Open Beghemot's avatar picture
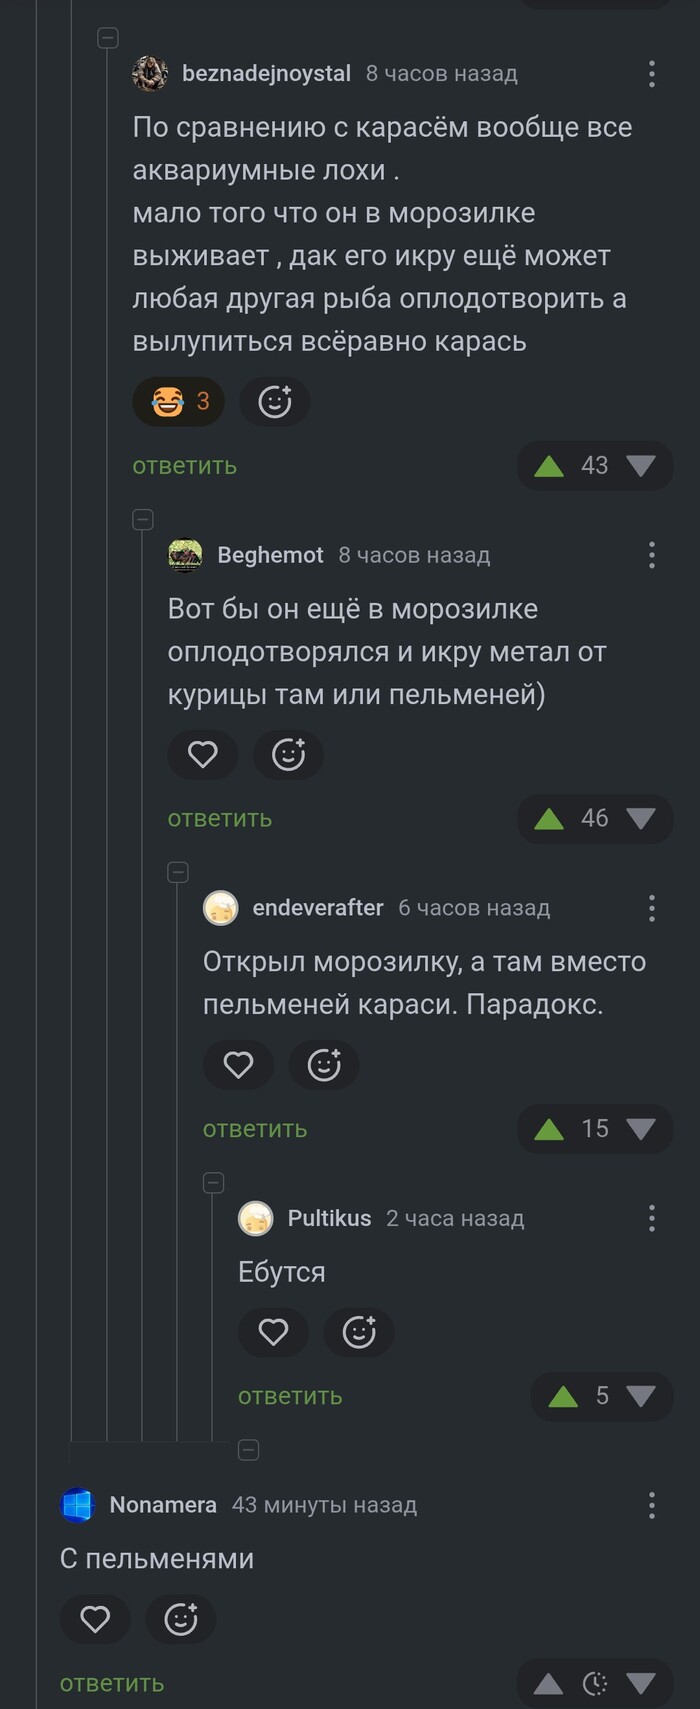The image size is (700, 1709). click(x=185, y=555)
